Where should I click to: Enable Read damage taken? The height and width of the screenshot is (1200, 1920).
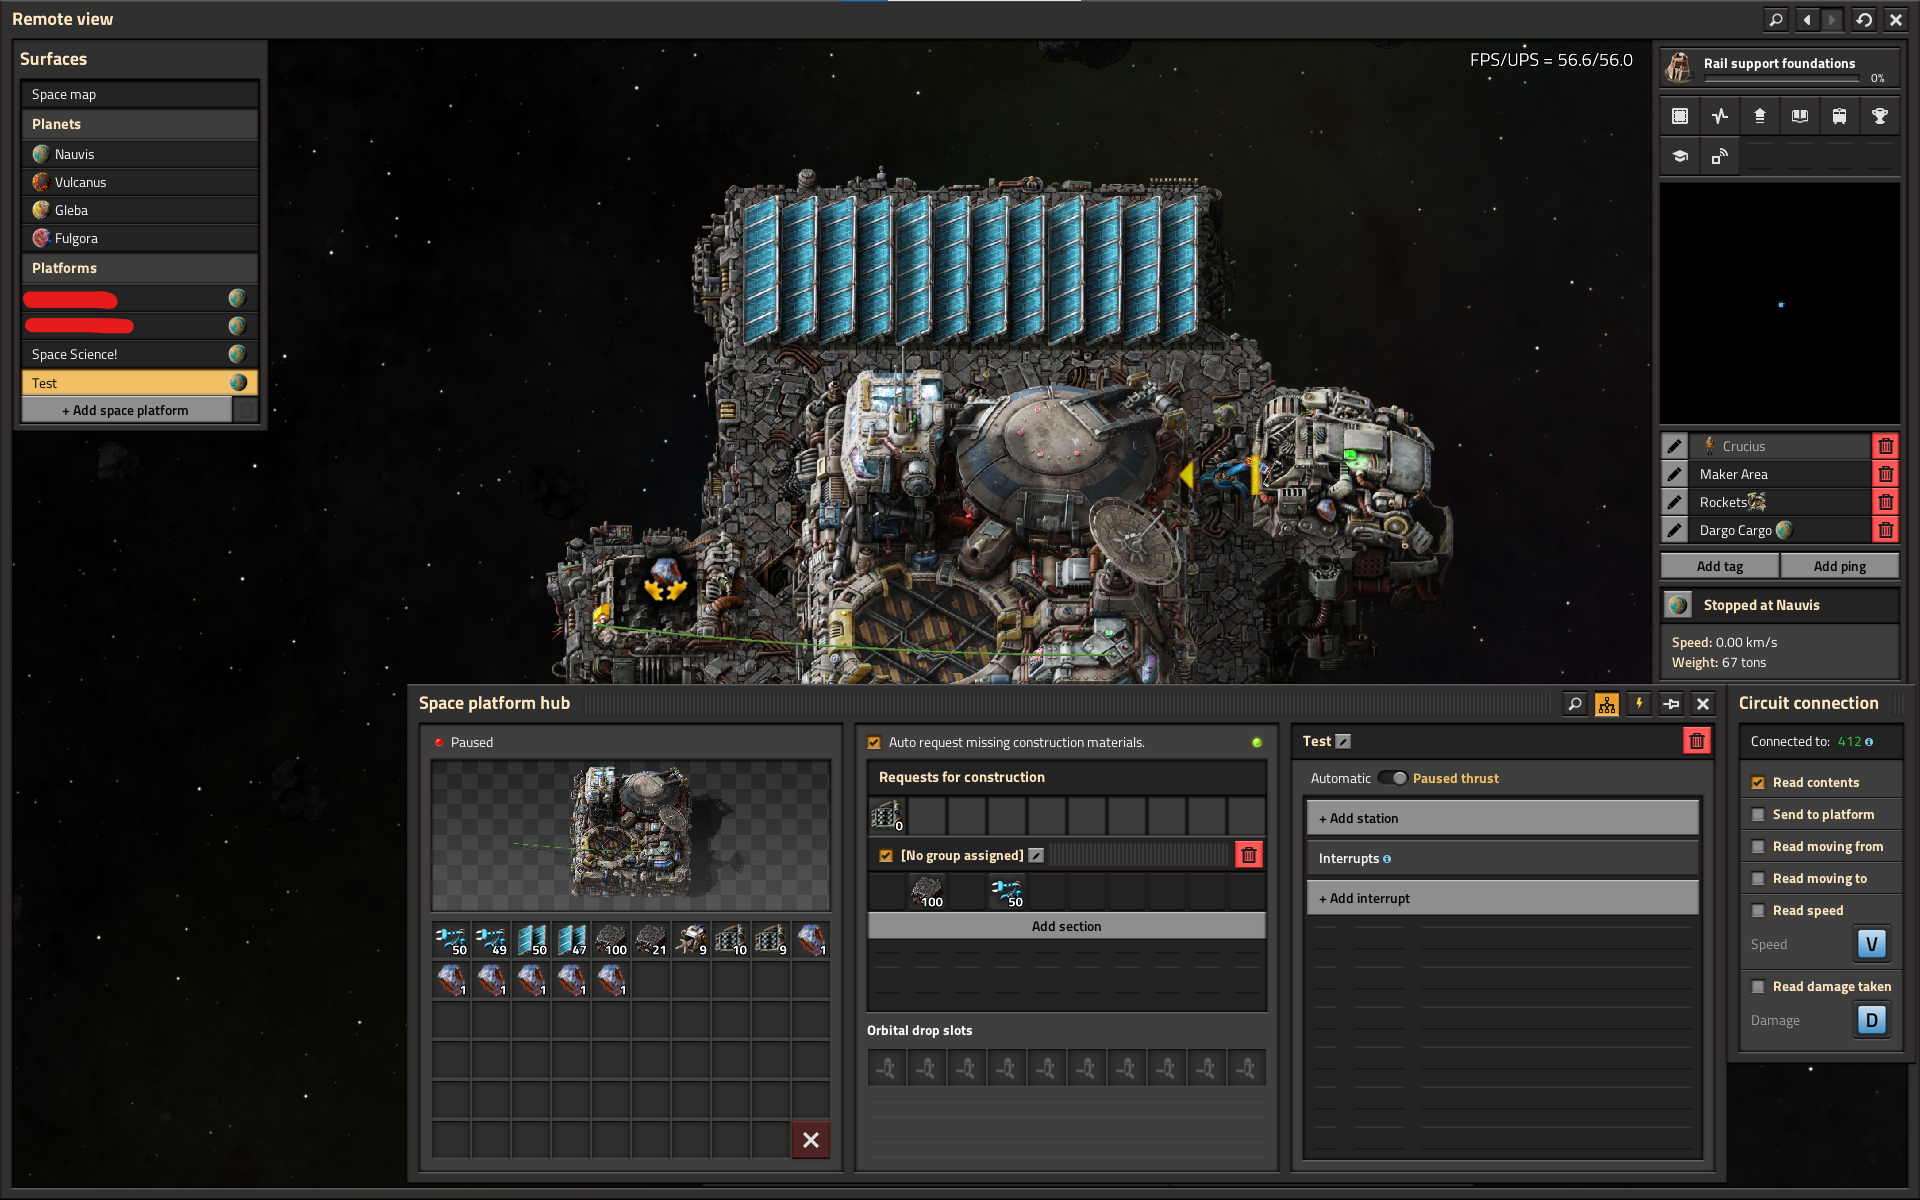[x=1758, y=987]
